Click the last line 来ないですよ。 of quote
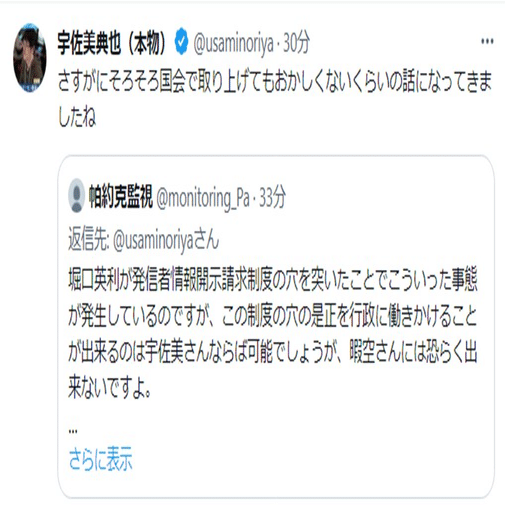 coord(110,388)
